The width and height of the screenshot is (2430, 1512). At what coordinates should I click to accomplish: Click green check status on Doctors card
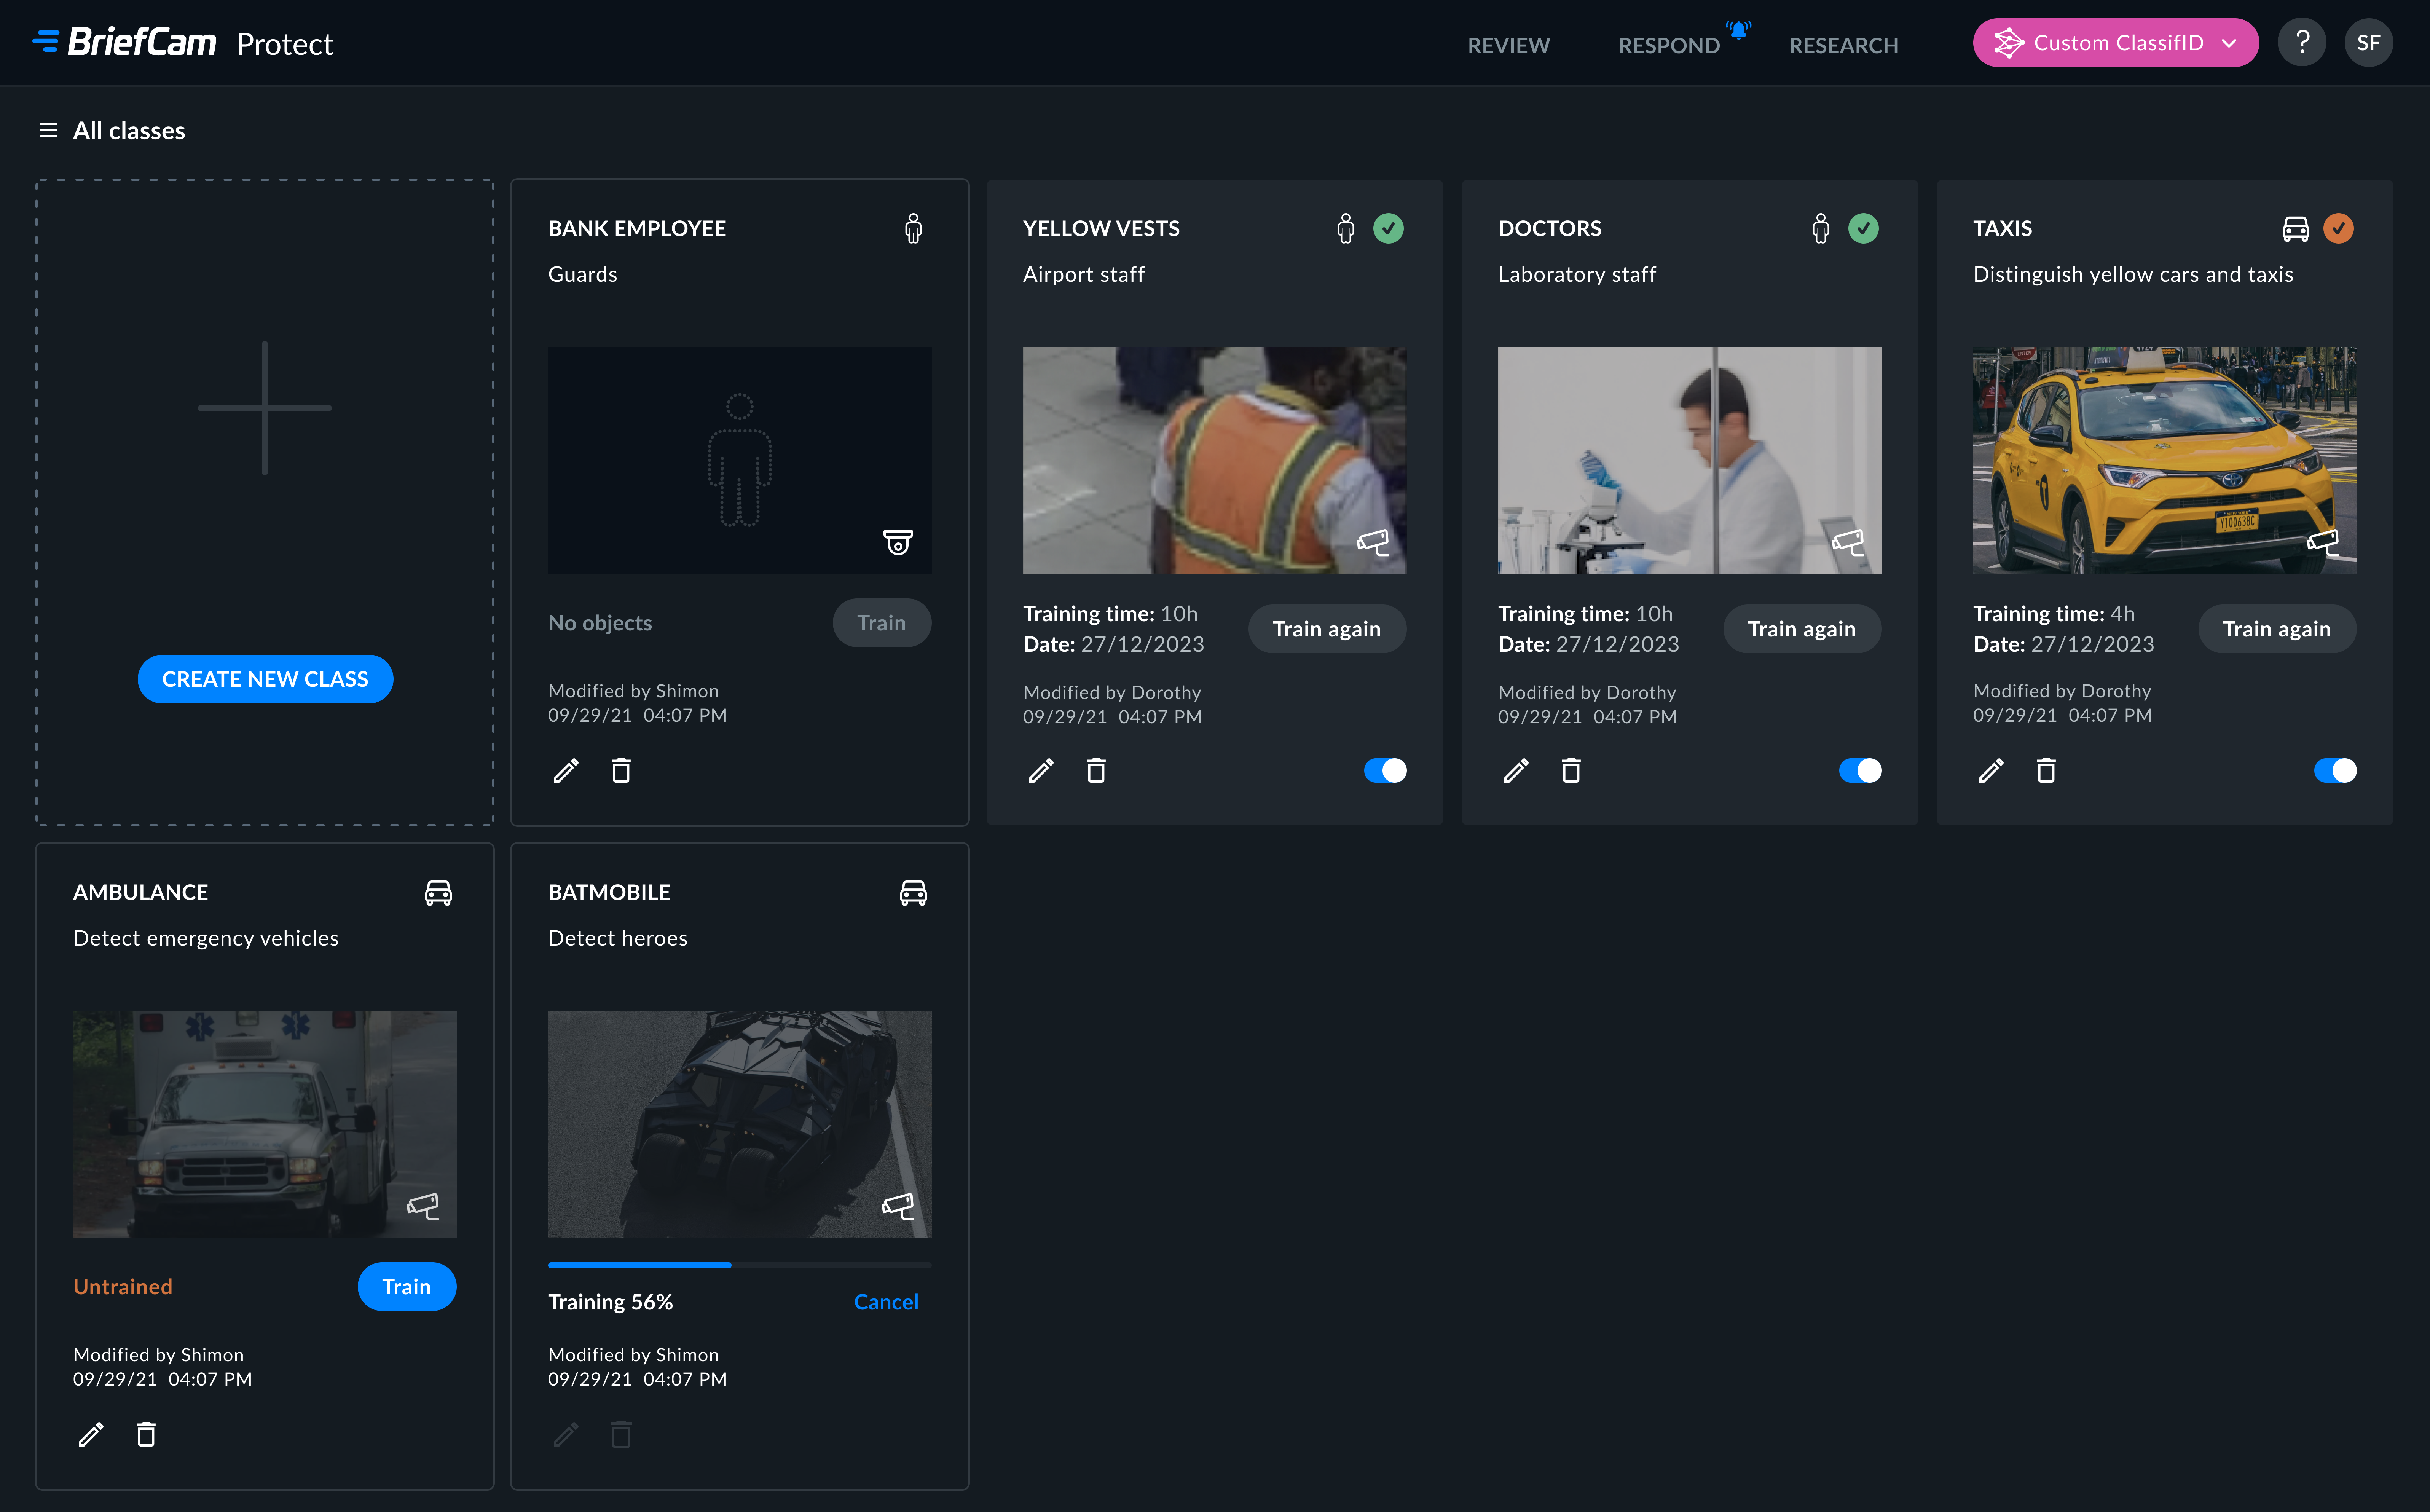click(x=1863, y=229)
